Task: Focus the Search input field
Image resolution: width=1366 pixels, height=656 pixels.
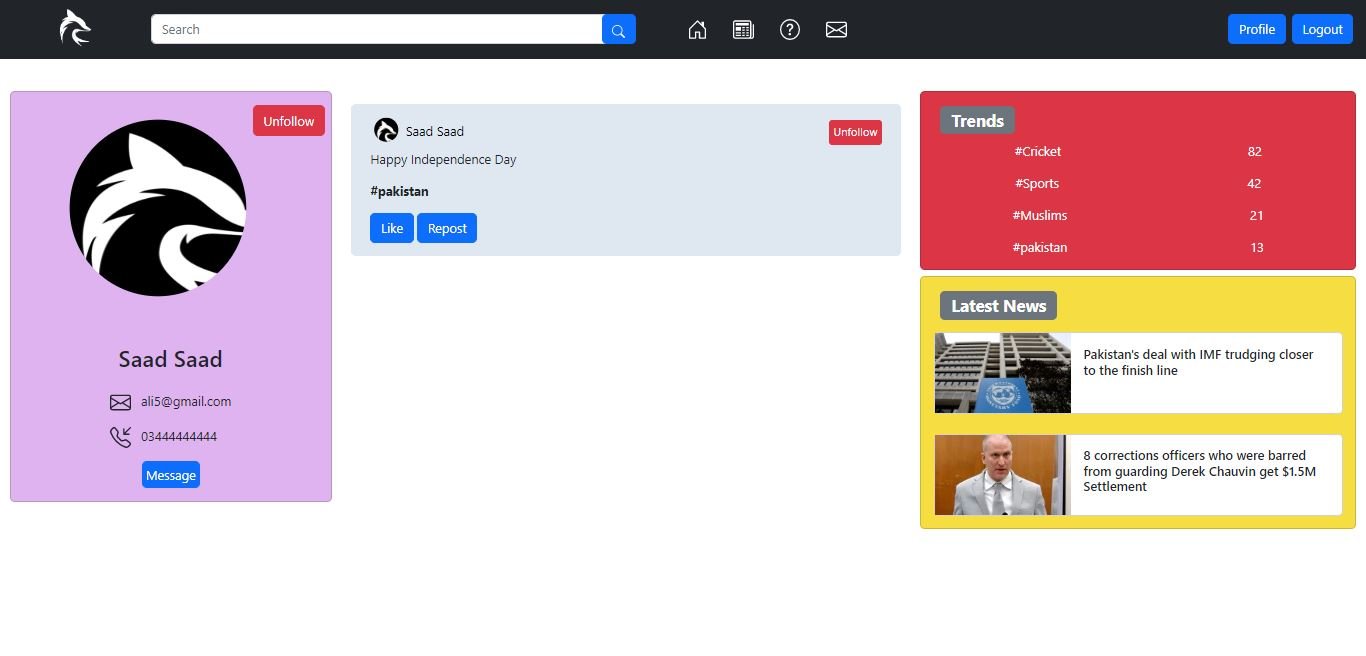Action: (x=376, y=30)
